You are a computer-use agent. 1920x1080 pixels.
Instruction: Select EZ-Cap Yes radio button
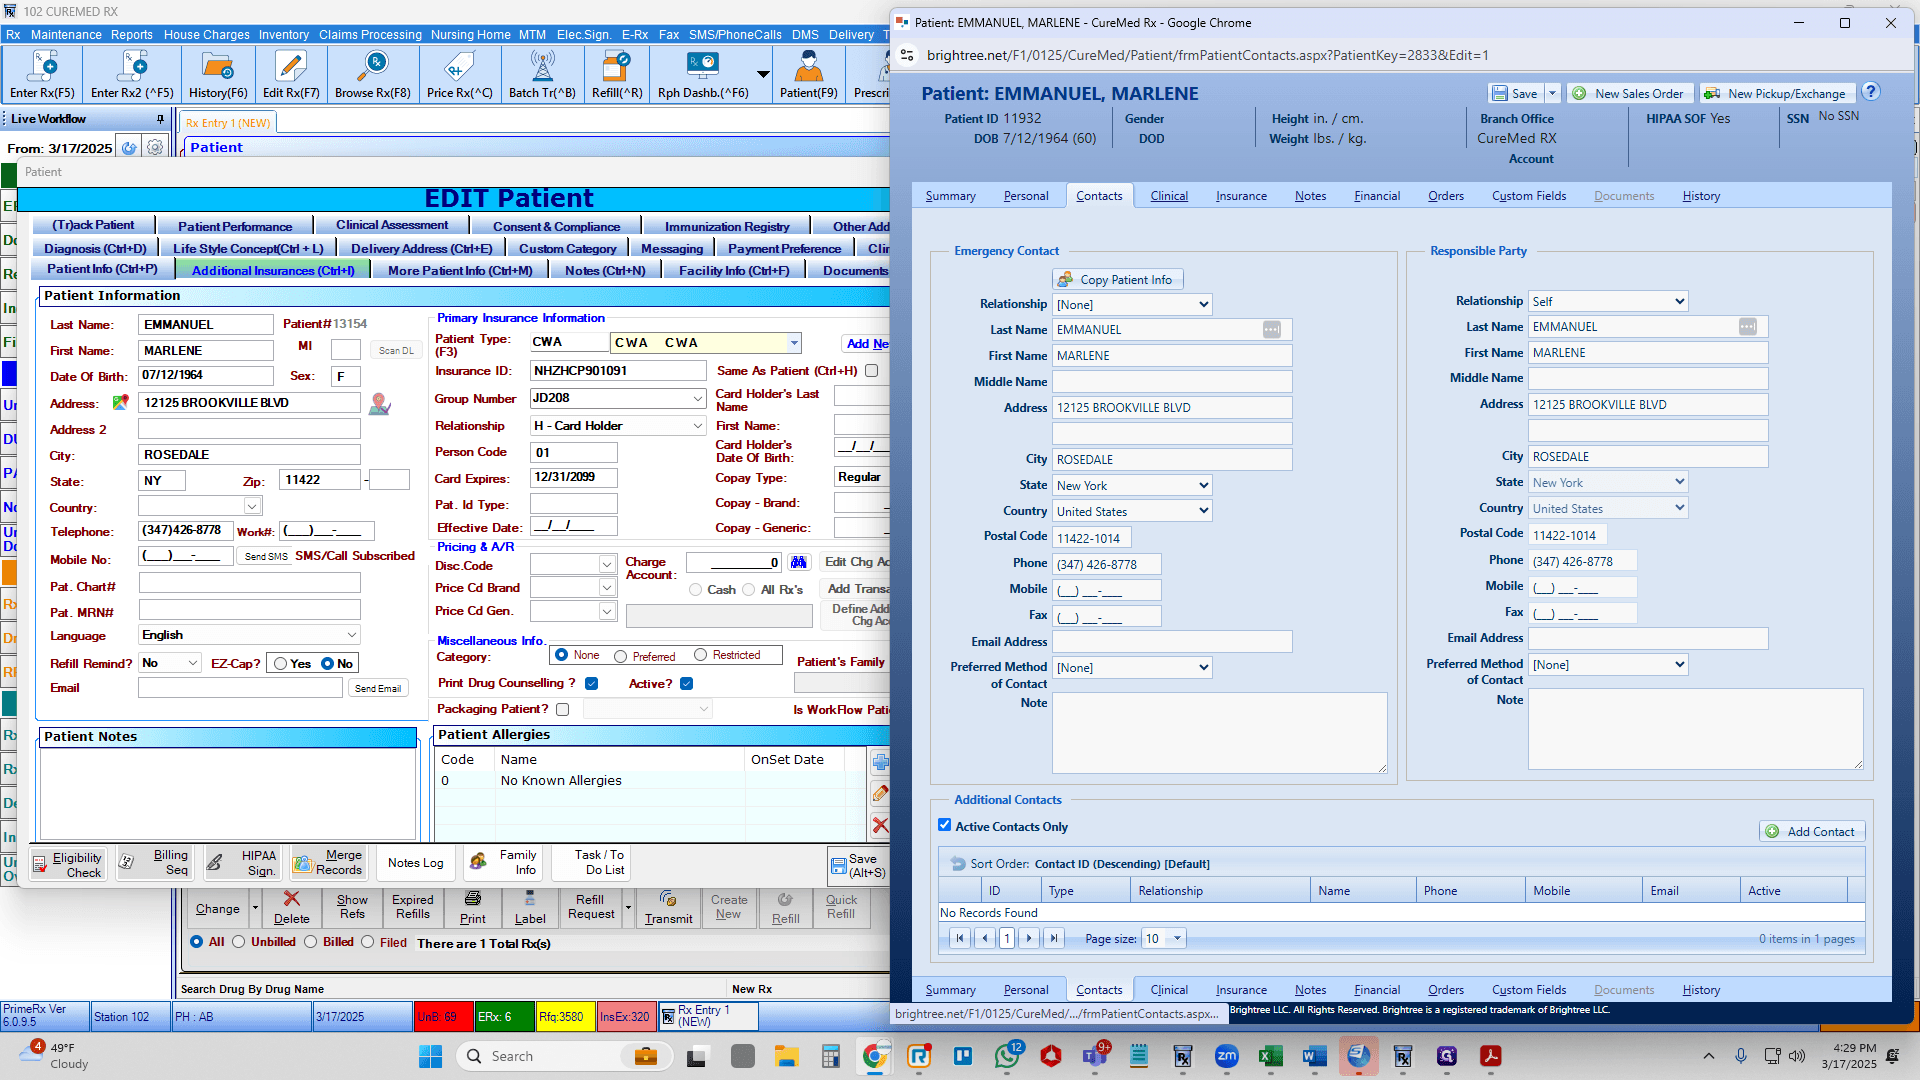(x=281, y=664)
